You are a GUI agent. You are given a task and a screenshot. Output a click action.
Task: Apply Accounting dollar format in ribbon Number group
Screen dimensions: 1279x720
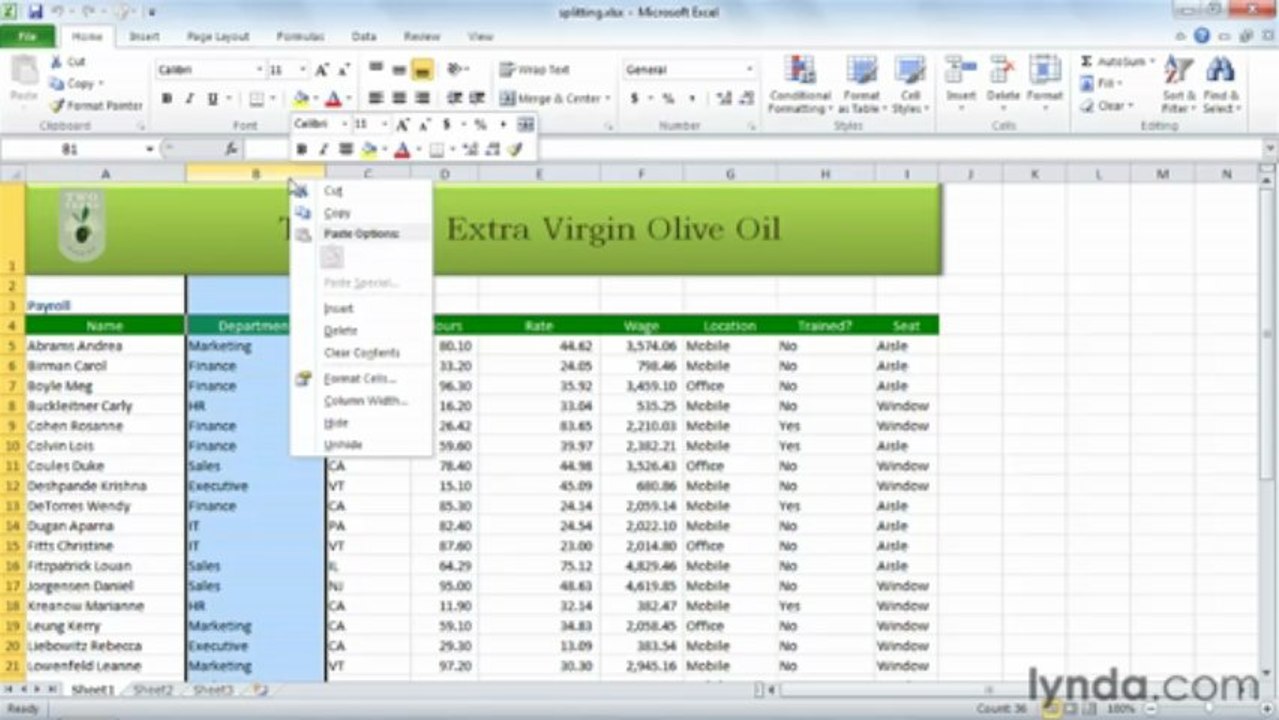click(x=634, y=98)
